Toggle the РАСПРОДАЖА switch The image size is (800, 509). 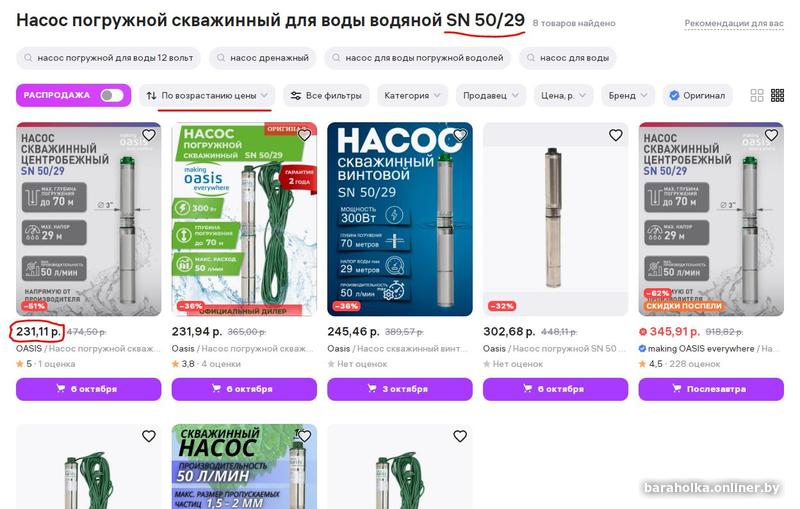[111, 95]
